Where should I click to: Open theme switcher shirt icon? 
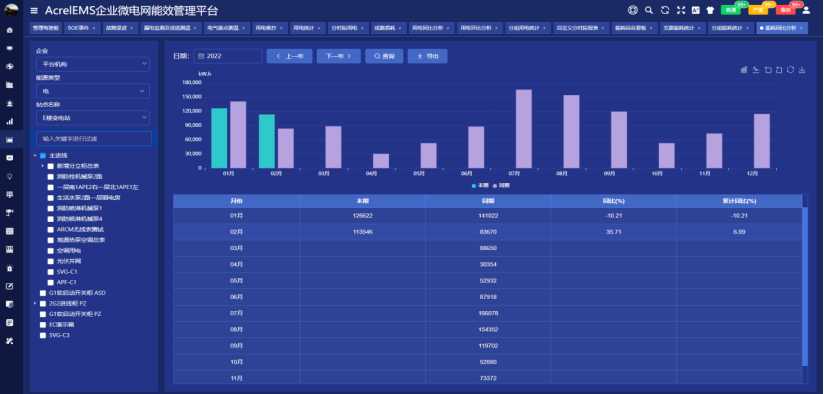pos(710,10)
